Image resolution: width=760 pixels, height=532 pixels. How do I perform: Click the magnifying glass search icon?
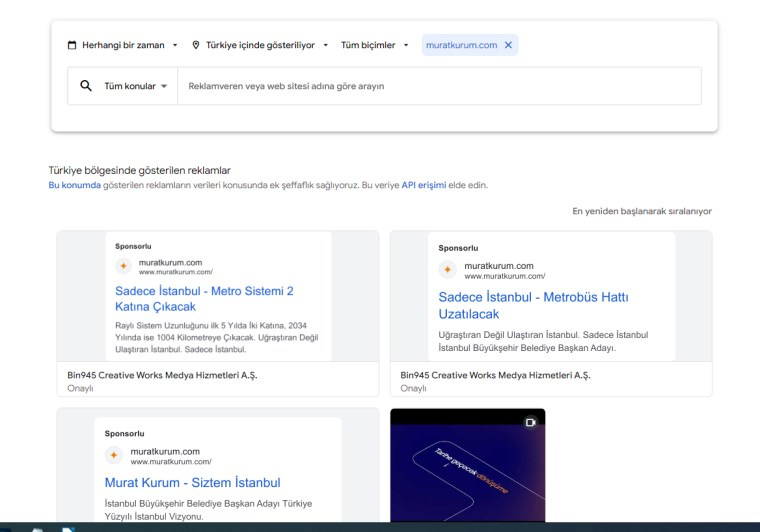(x=86, y=86)
